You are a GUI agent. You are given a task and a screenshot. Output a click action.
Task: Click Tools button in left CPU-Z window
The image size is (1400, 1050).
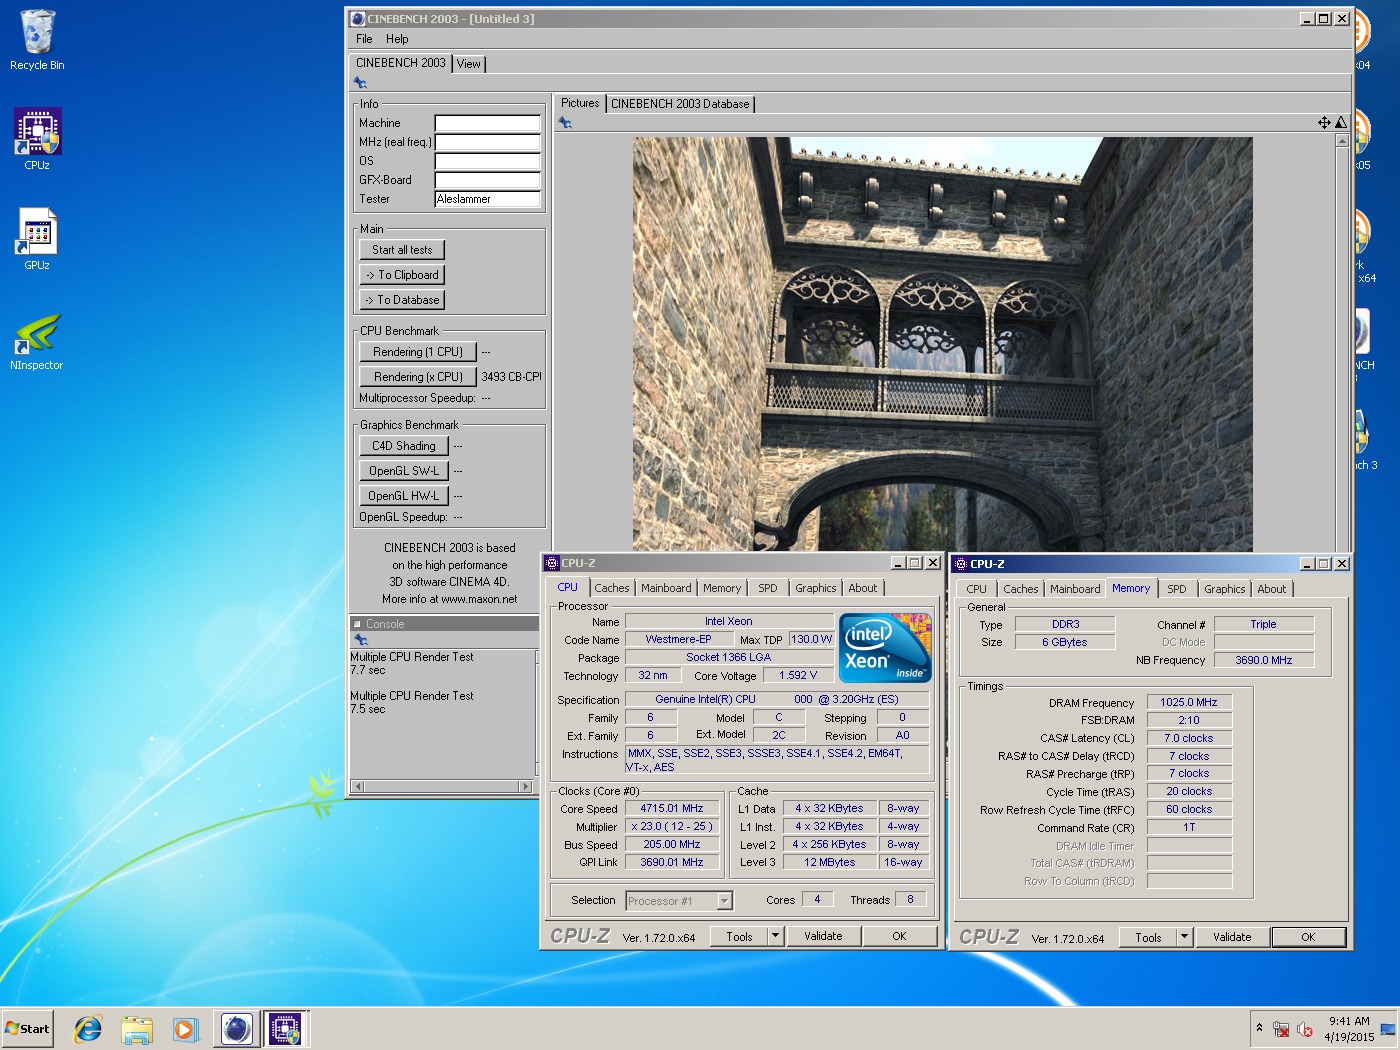739,936
